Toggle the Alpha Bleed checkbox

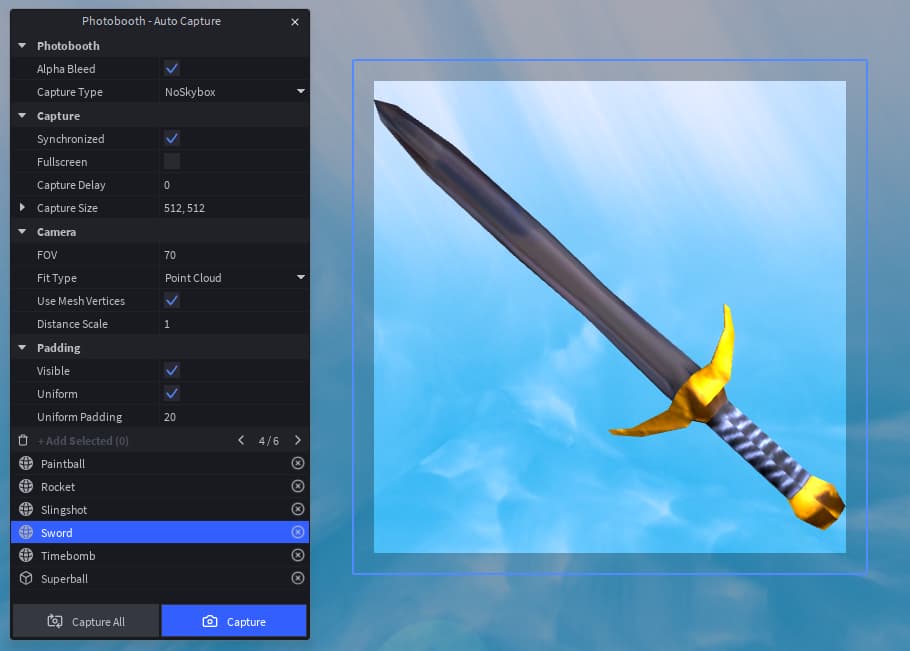coord(172,68)
